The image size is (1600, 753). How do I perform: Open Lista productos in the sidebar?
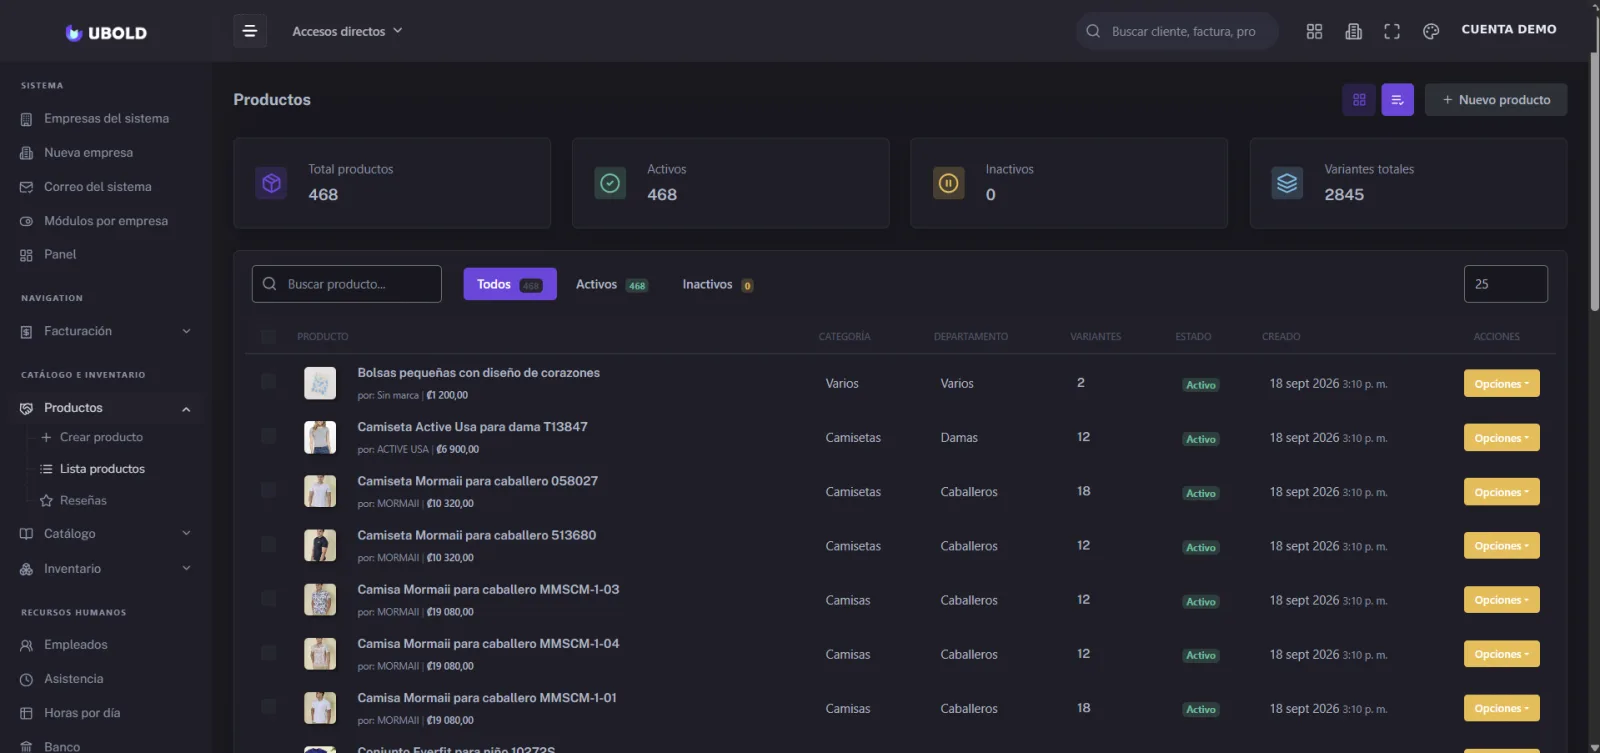[x=102, y=469]
